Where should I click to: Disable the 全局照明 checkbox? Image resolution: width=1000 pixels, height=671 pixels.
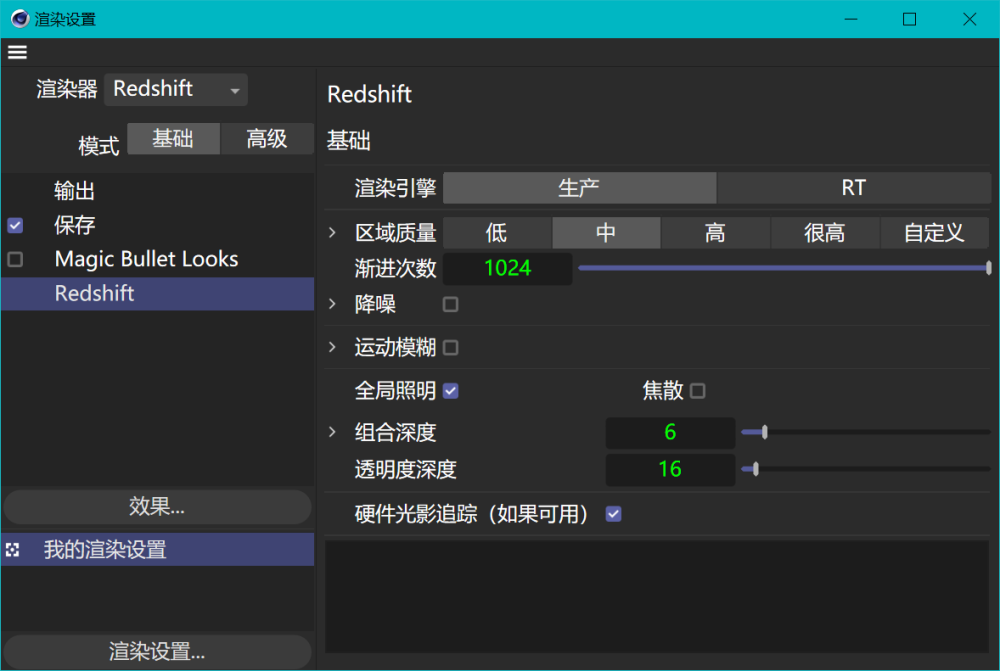(x=450, y=391)
